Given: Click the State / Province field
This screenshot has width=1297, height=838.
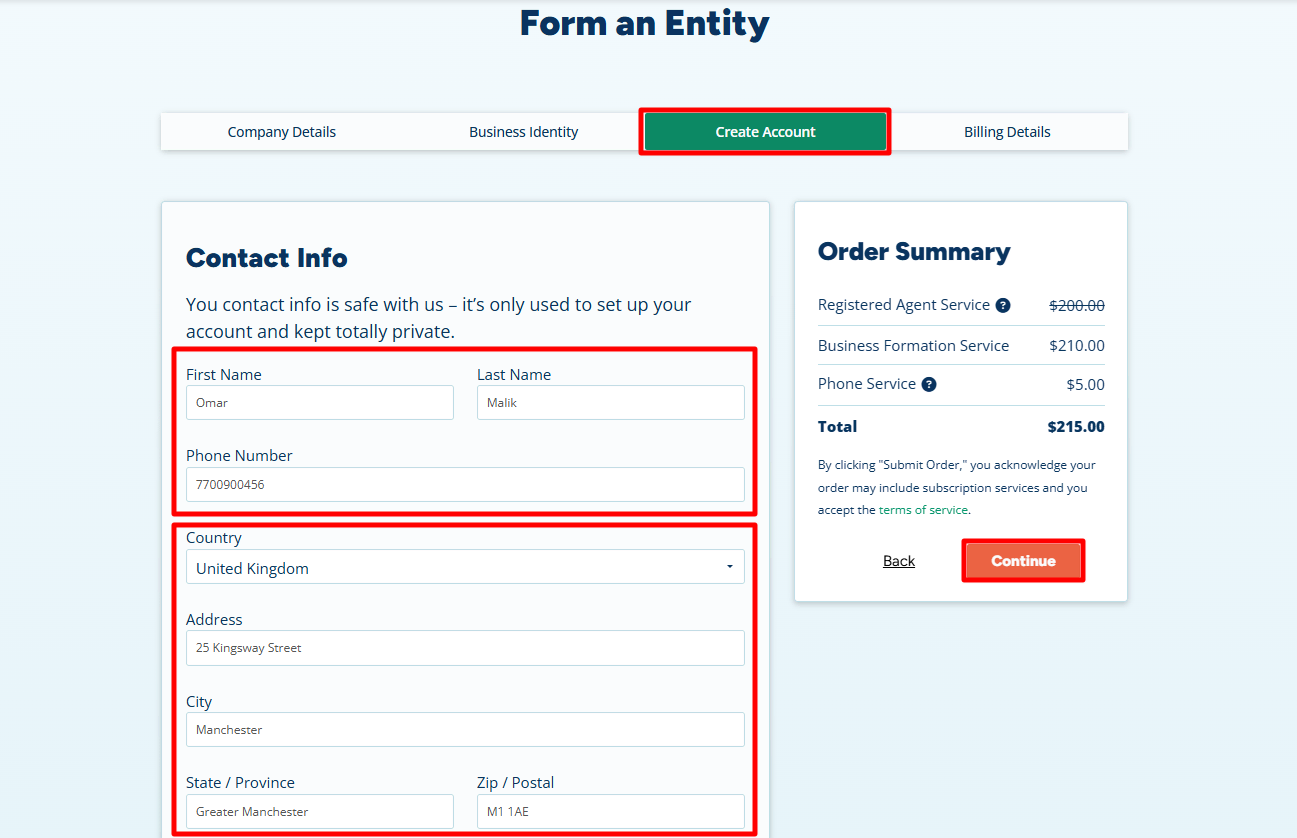Looking at the screenshot, I should click(319, 811).
